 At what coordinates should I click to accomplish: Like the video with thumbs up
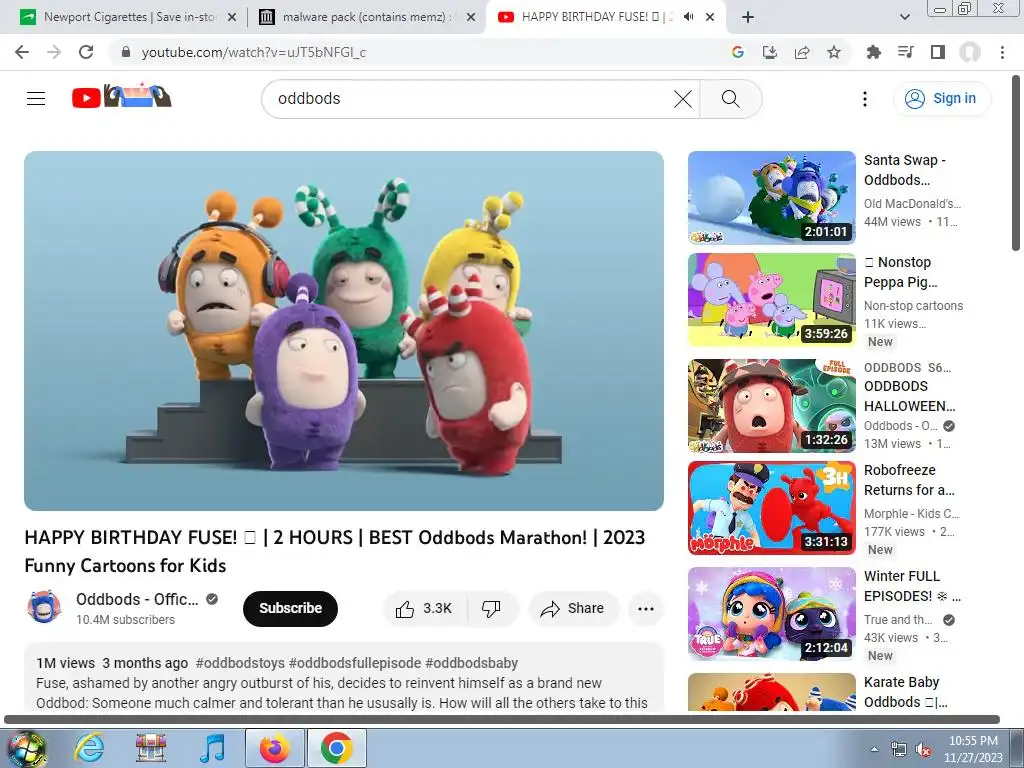point(424,609)
